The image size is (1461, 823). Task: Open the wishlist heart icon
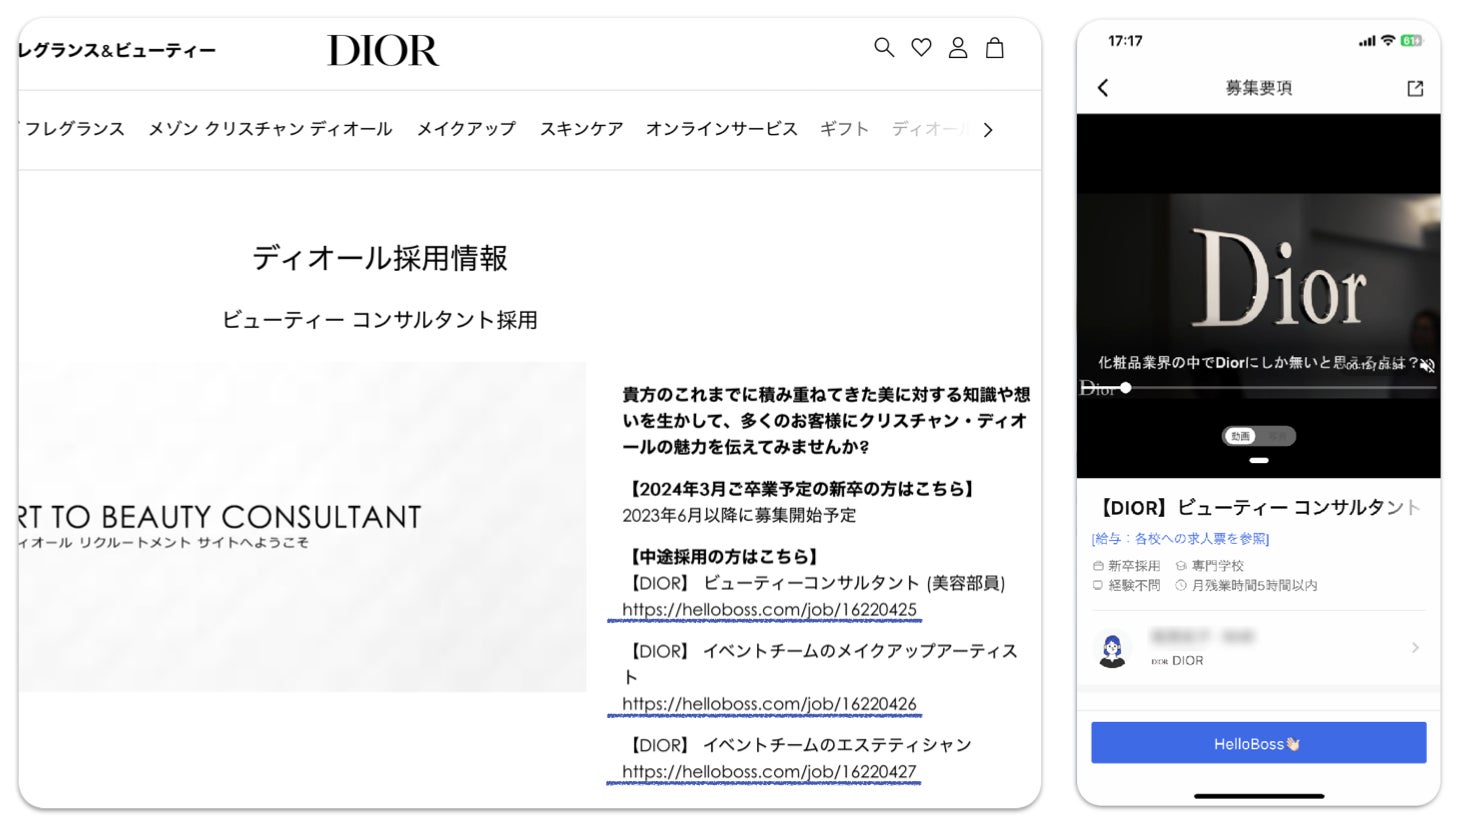click(x=921, y=47)
